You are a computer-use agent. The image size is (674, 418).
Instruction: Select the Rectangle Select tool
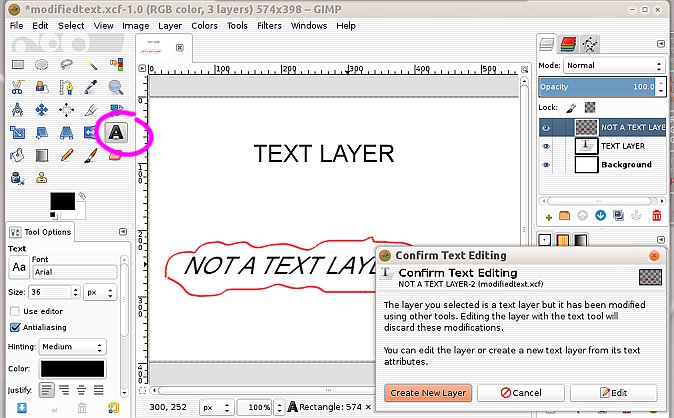pos(18,65)
